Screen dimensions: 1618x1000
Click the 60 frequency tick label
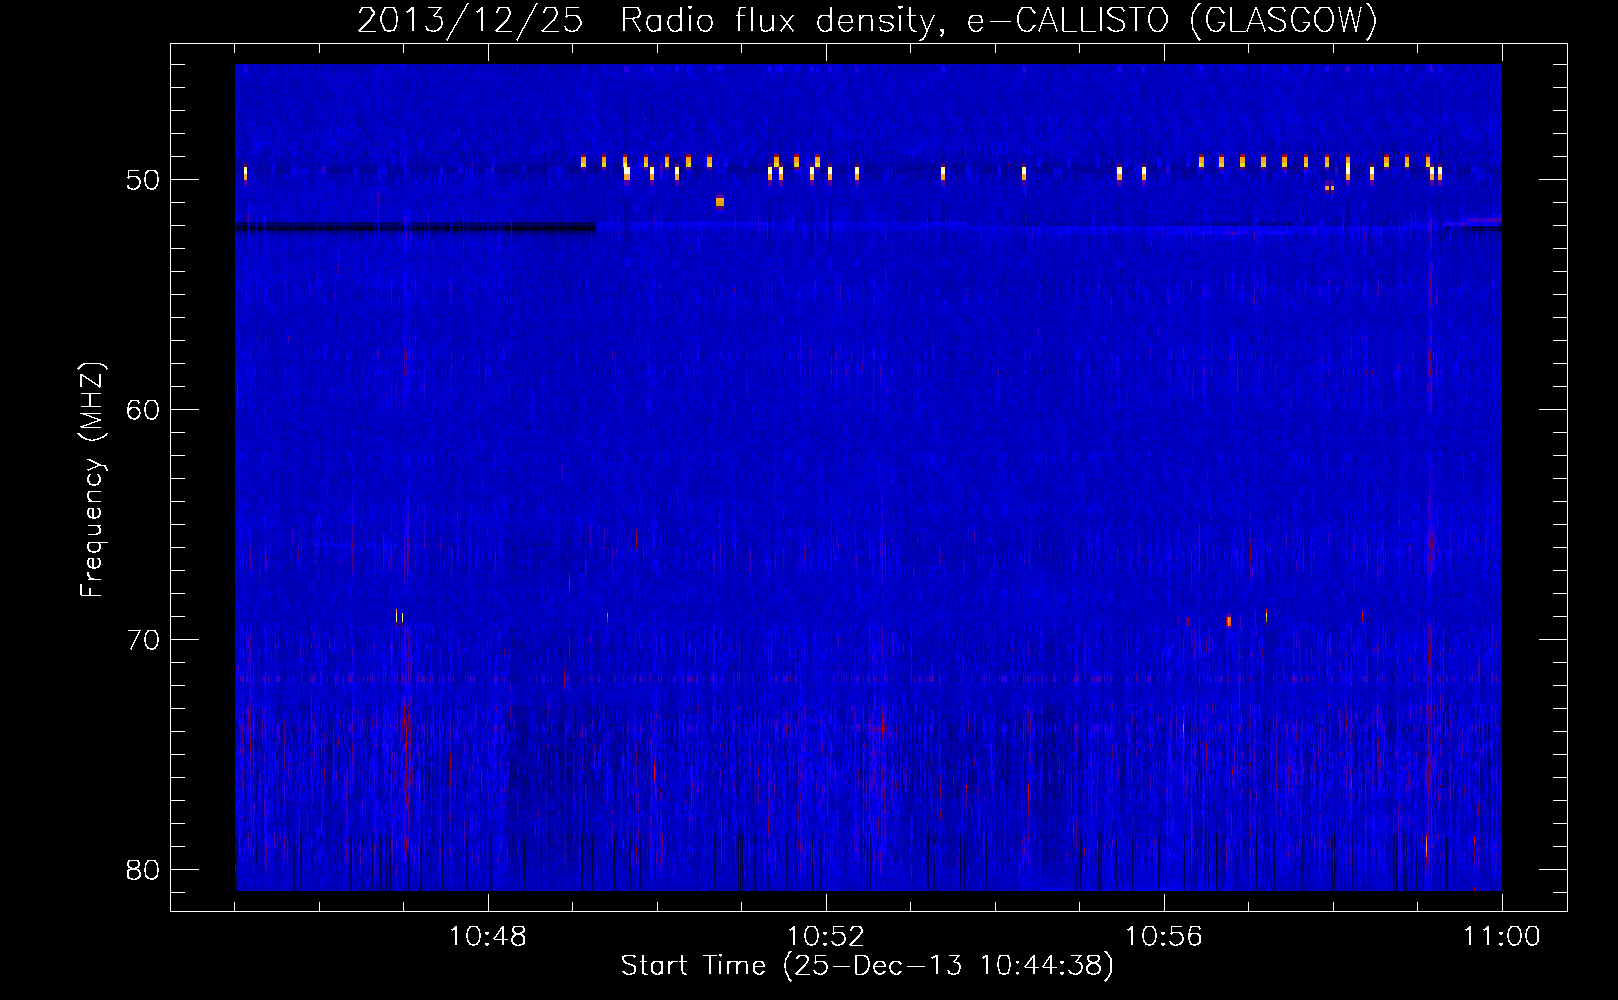pos(144,410)
